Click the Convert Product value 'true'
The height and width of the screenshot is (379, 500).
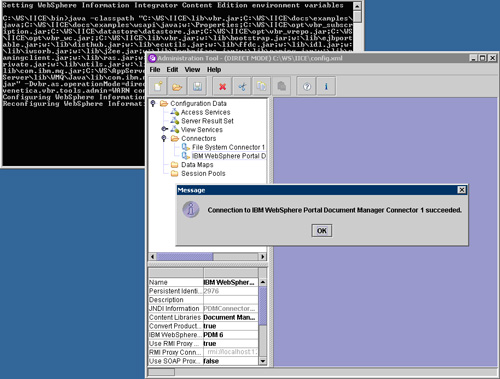pos(231,326)
